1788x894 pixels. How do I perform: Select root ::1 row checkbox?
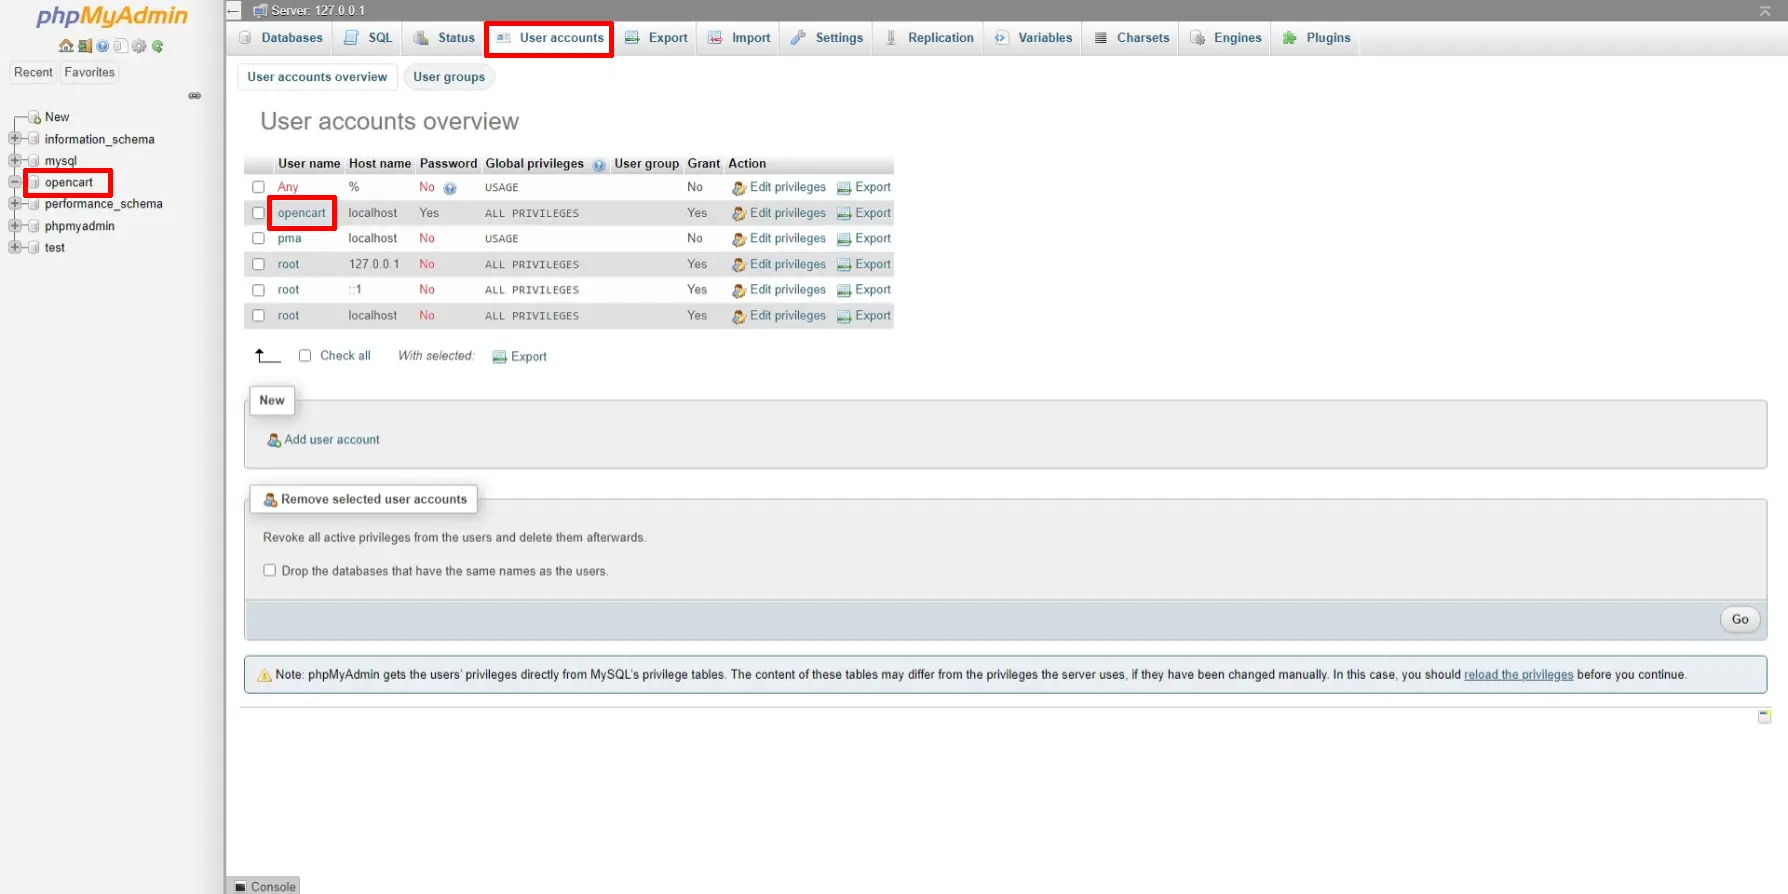pyautogui.click(x=258, y=290)
